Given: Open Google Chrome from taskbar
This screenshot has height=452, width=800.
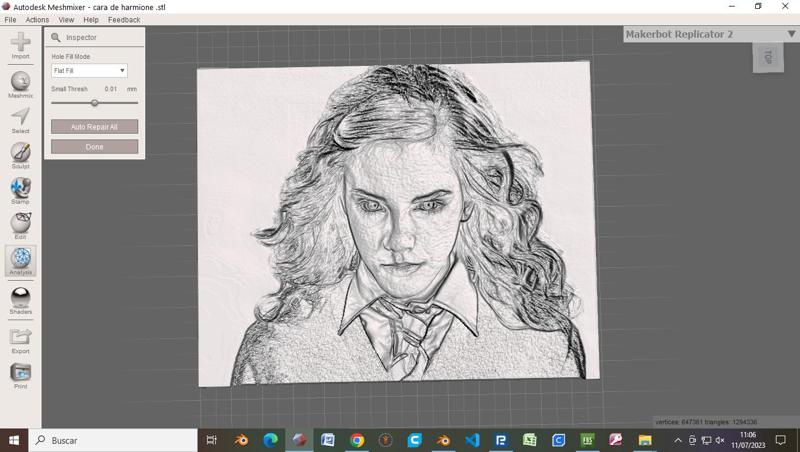Looking at the screenshot, I should pyautogui.click(x=357, y=440).
